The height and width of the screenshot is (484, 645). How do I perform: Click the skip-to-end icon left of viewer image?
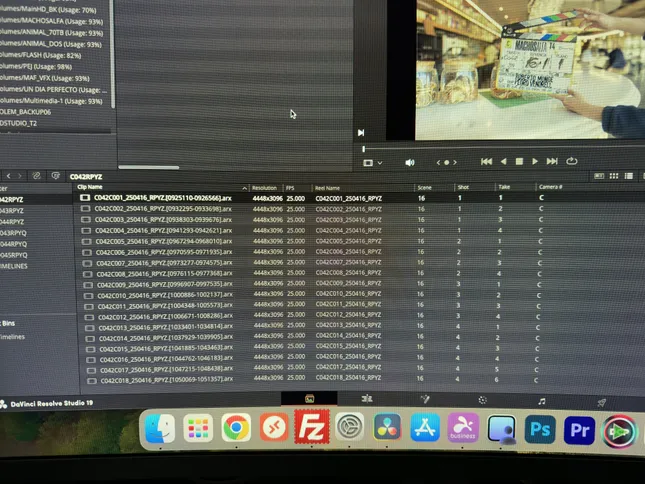[361, 132]
